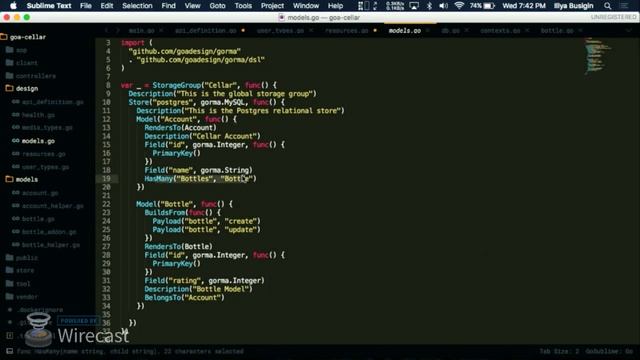Viewport: 640px width, 360px height.
Task: Open the Find menu
Action: pyautogui.click(x=169, y=6)
